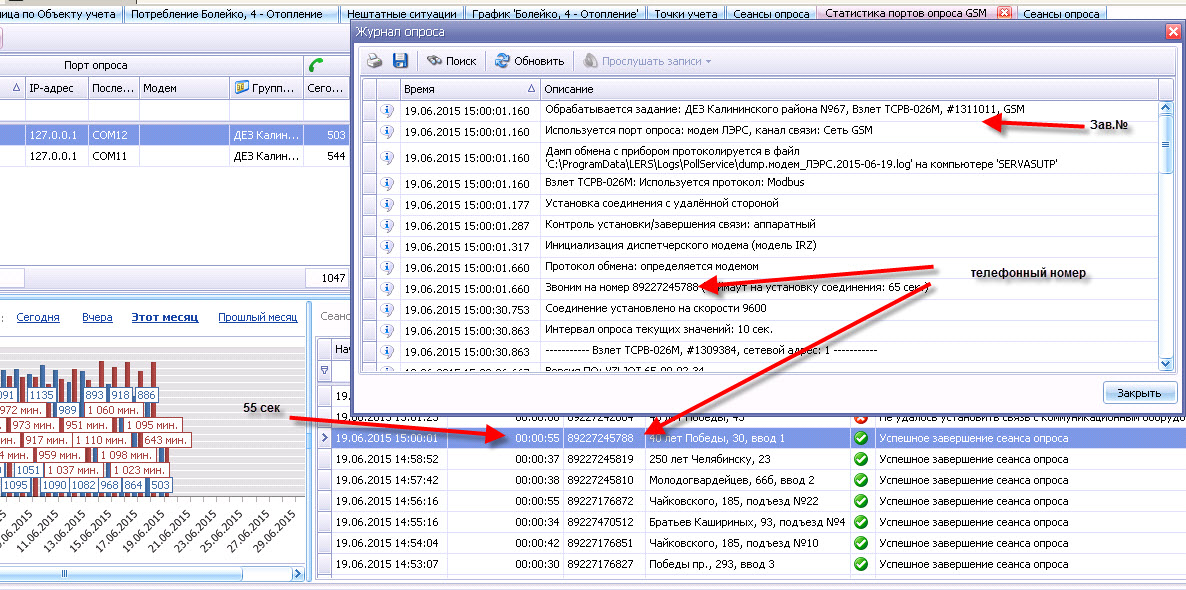Select log entry 'Соединение установлено на скорости 9600'
This screenshot has width=1186, height=590.
[x=759, y=309]
